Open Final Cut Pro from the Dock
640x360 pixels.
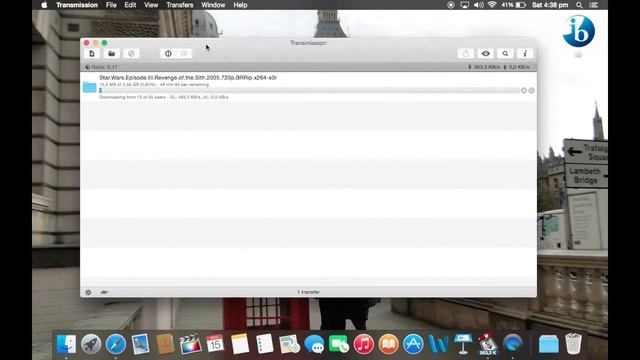(x=190, y=344)
